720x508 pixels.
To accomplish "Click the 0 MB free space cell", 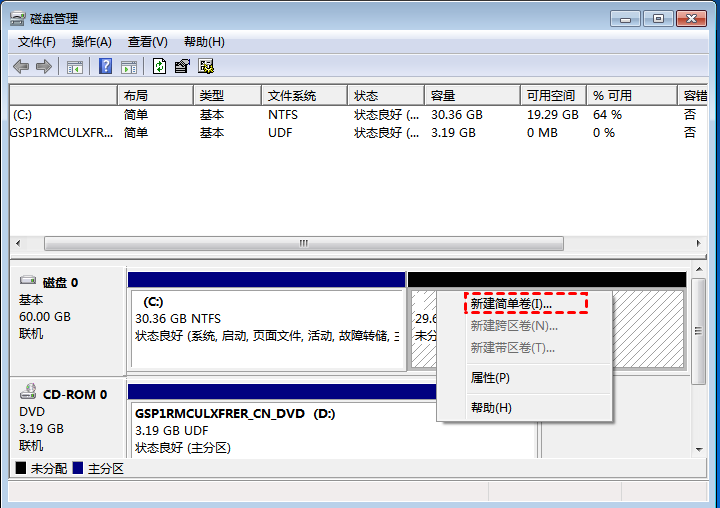I will (542, 133).
